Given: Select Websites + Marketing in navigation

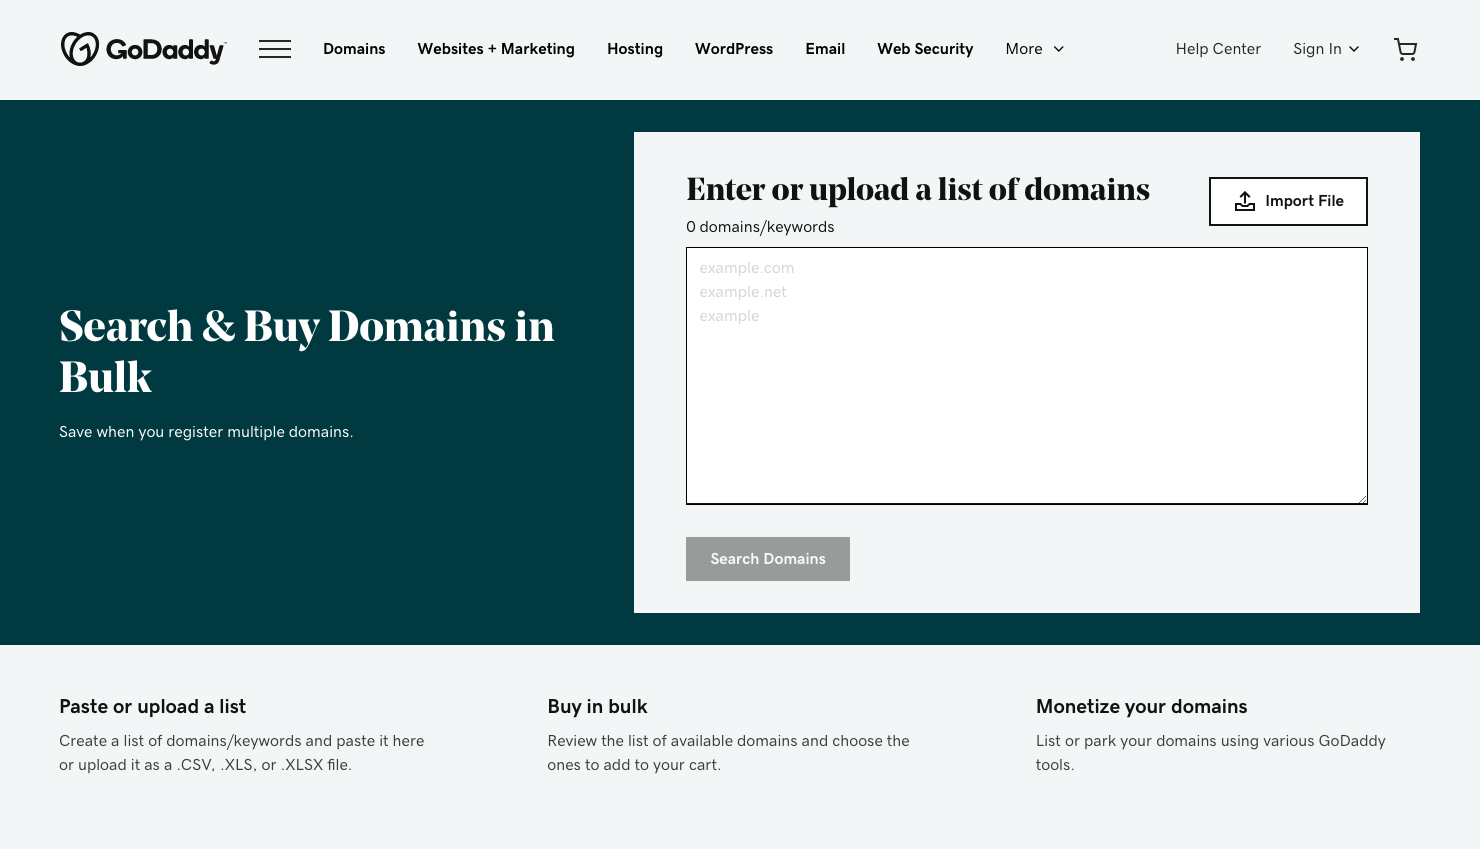Looking at the screenshot, I should coord(496,49).
